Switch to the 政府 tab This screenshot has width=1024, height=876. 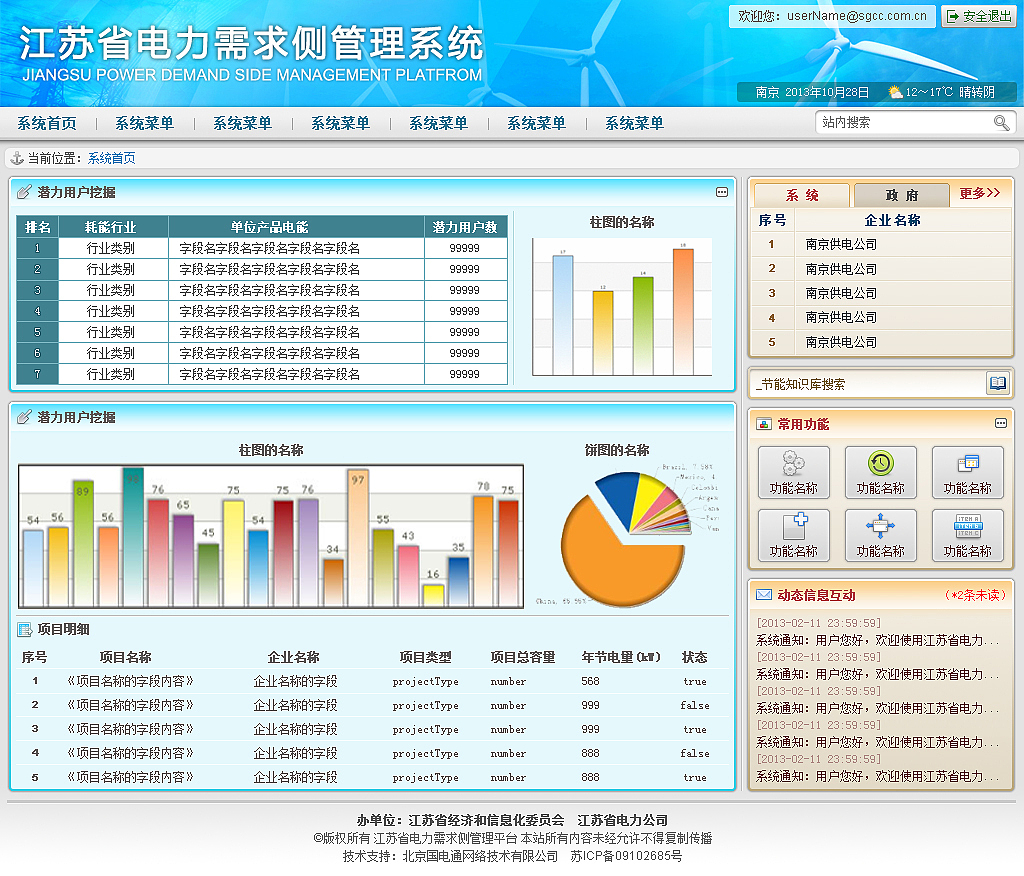(901, 195)
